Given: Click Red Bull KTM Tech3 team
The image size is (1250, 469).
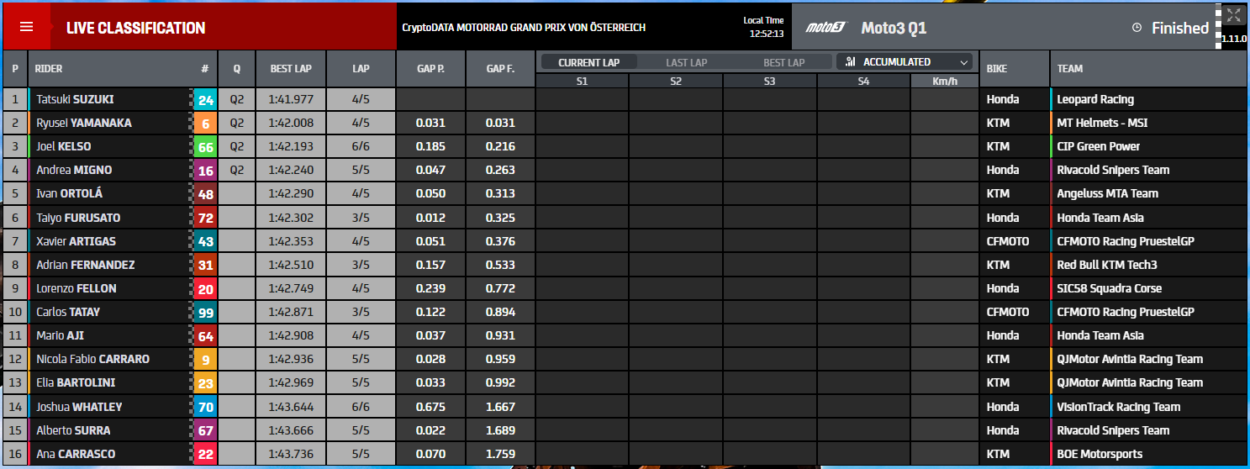Looking at the screenshot, I should 1106,265.
